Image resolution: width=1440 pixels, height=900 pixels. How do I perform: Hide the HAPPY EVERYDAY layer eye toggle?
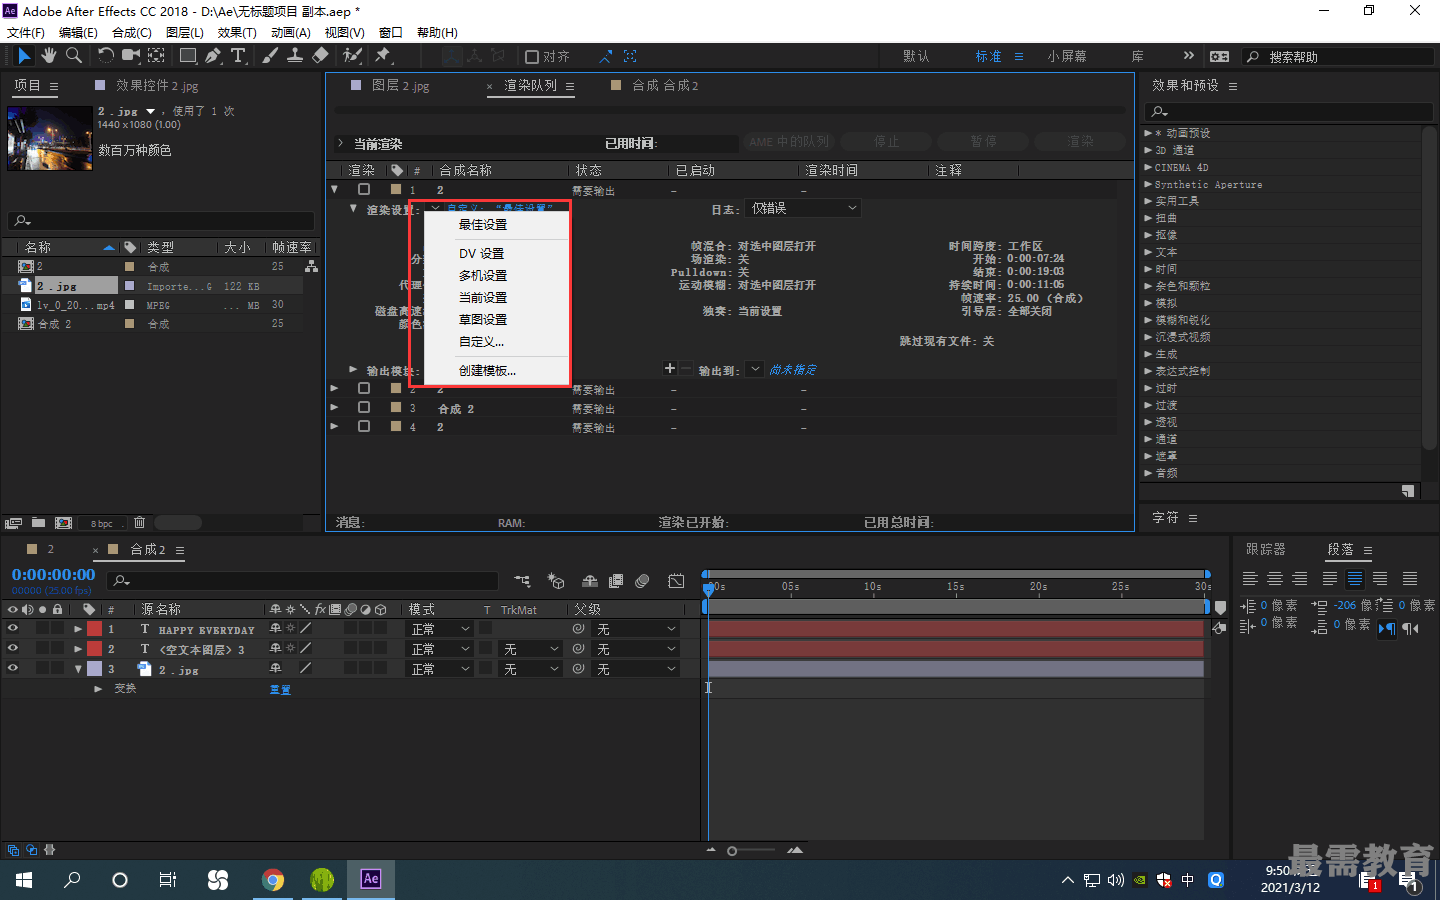coord(13,629)
